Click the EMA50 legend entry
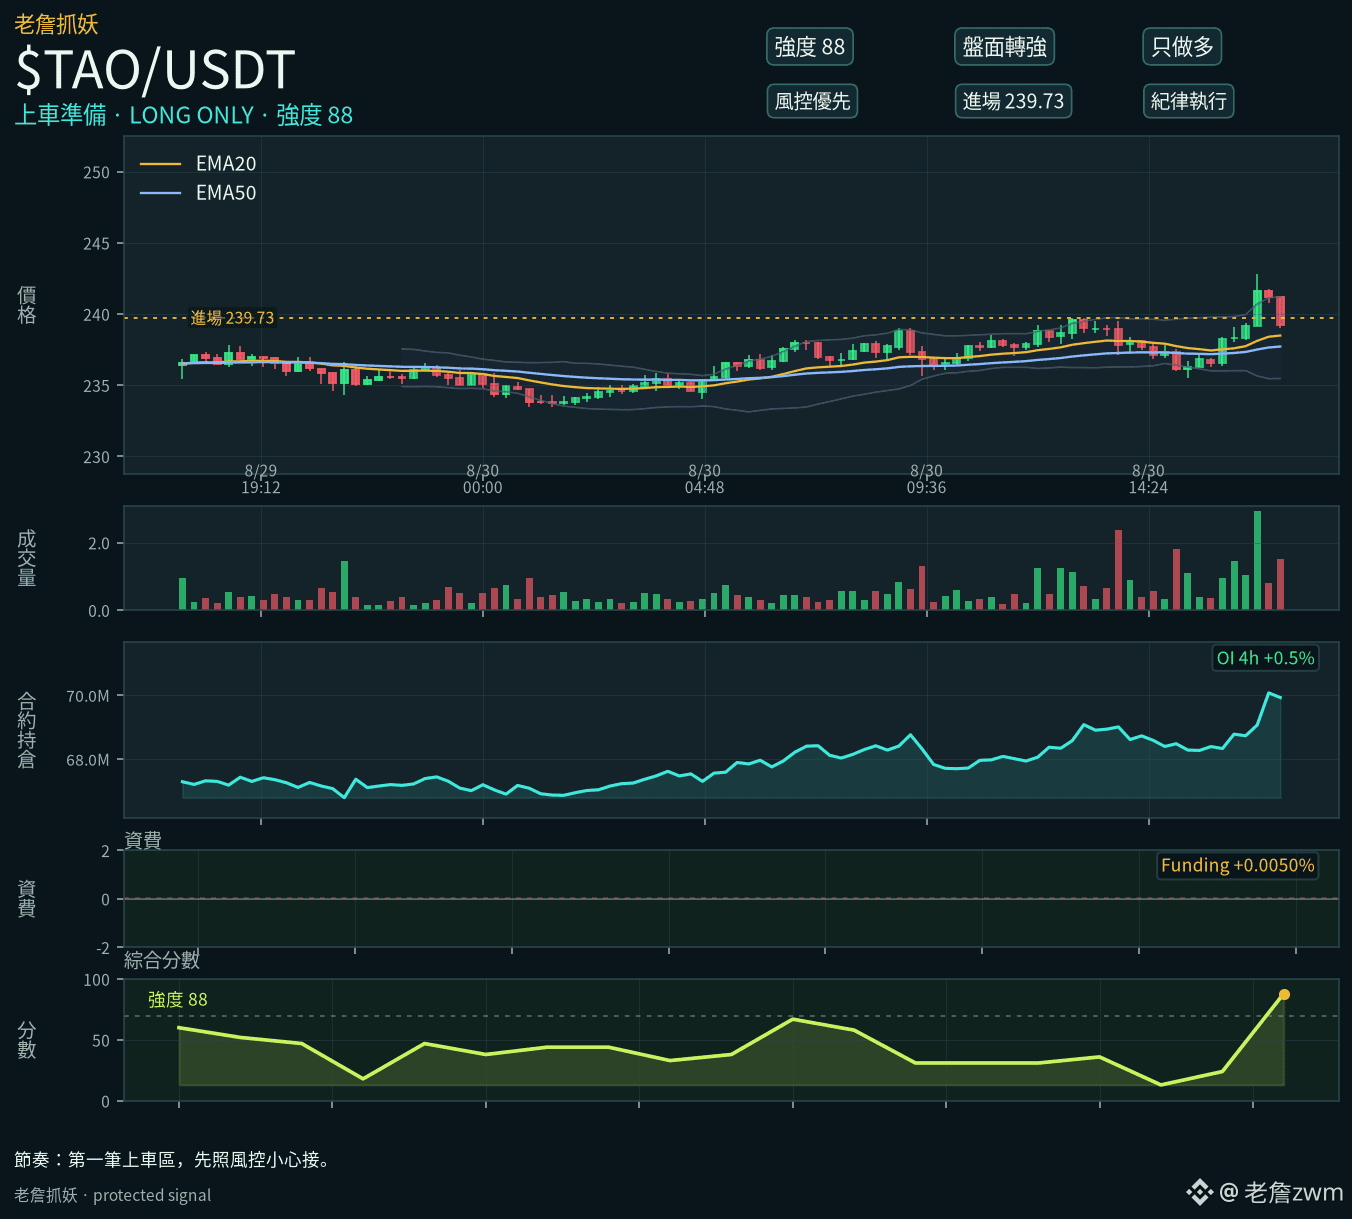This screenshot has width=1352, height=1219. click(198, 193)
